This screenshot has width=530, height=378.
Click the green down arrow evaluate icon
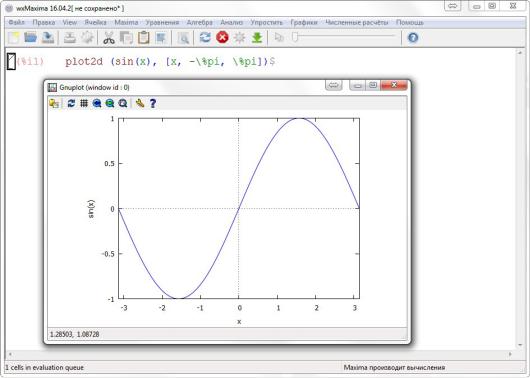257,37
